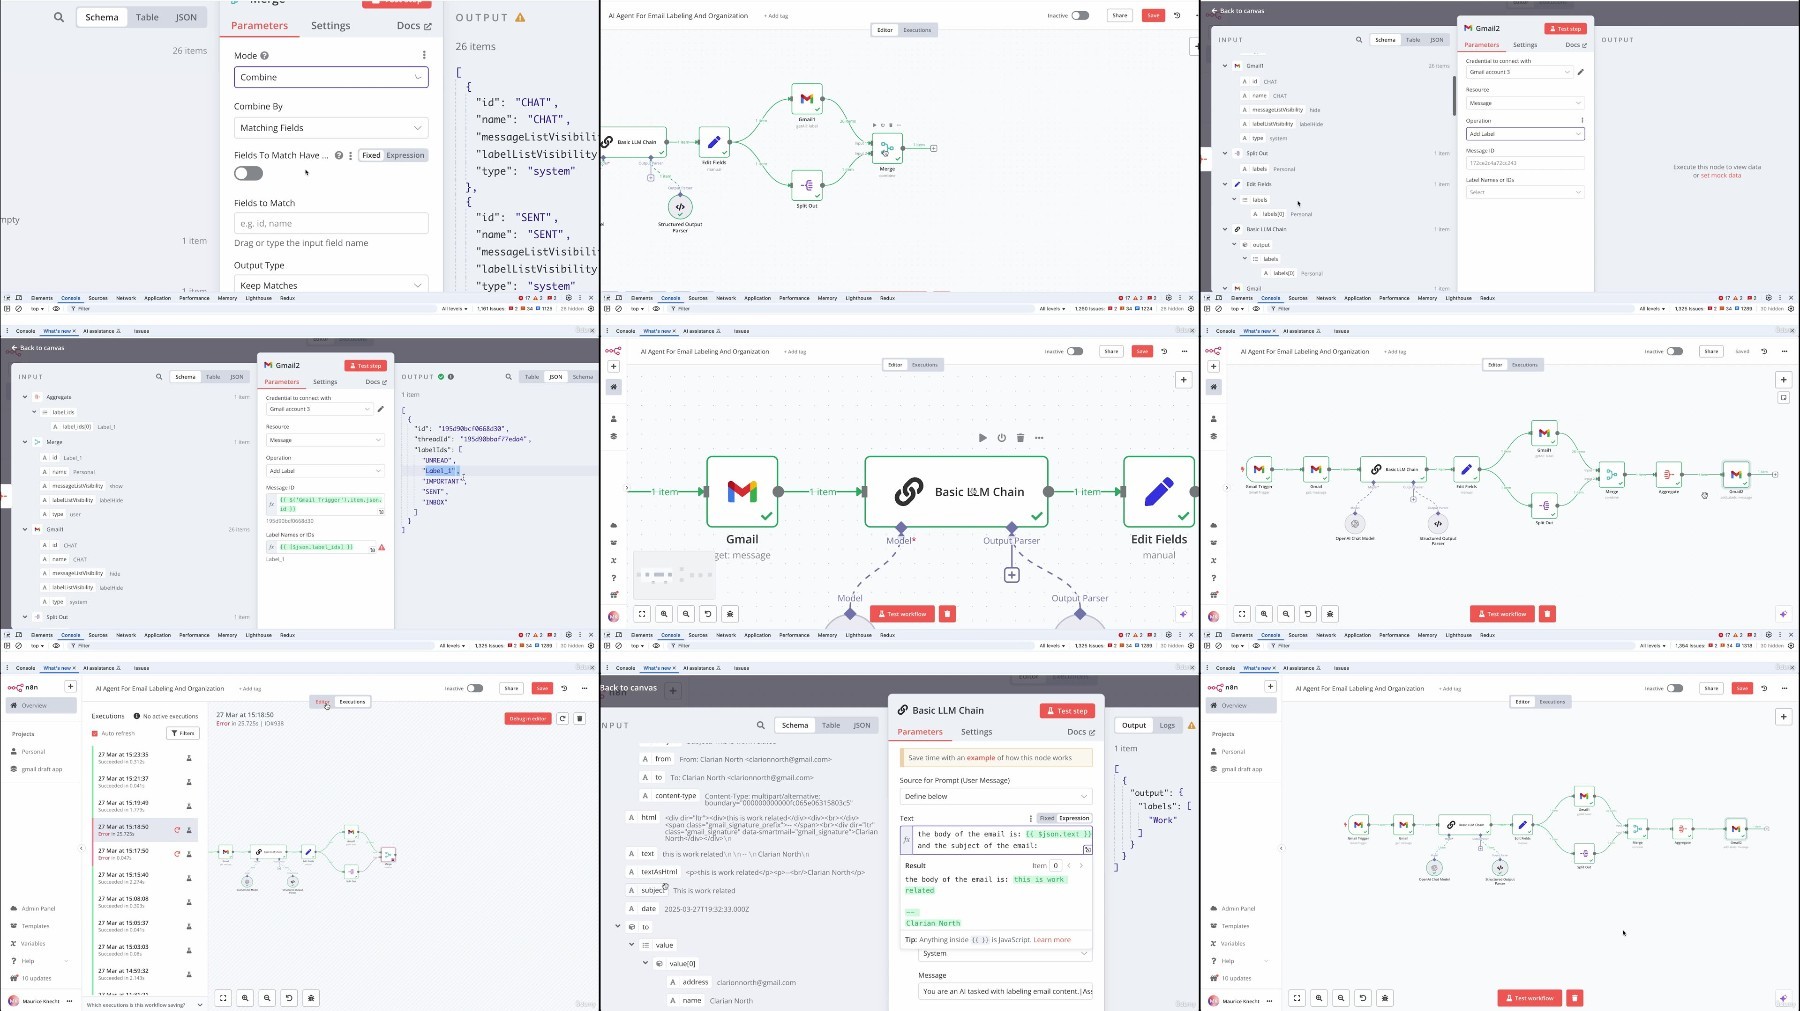The height and width of the screenshot is (1011, 1800).
Task: Click the Fields to Match input field
Action: click(331, 223)
